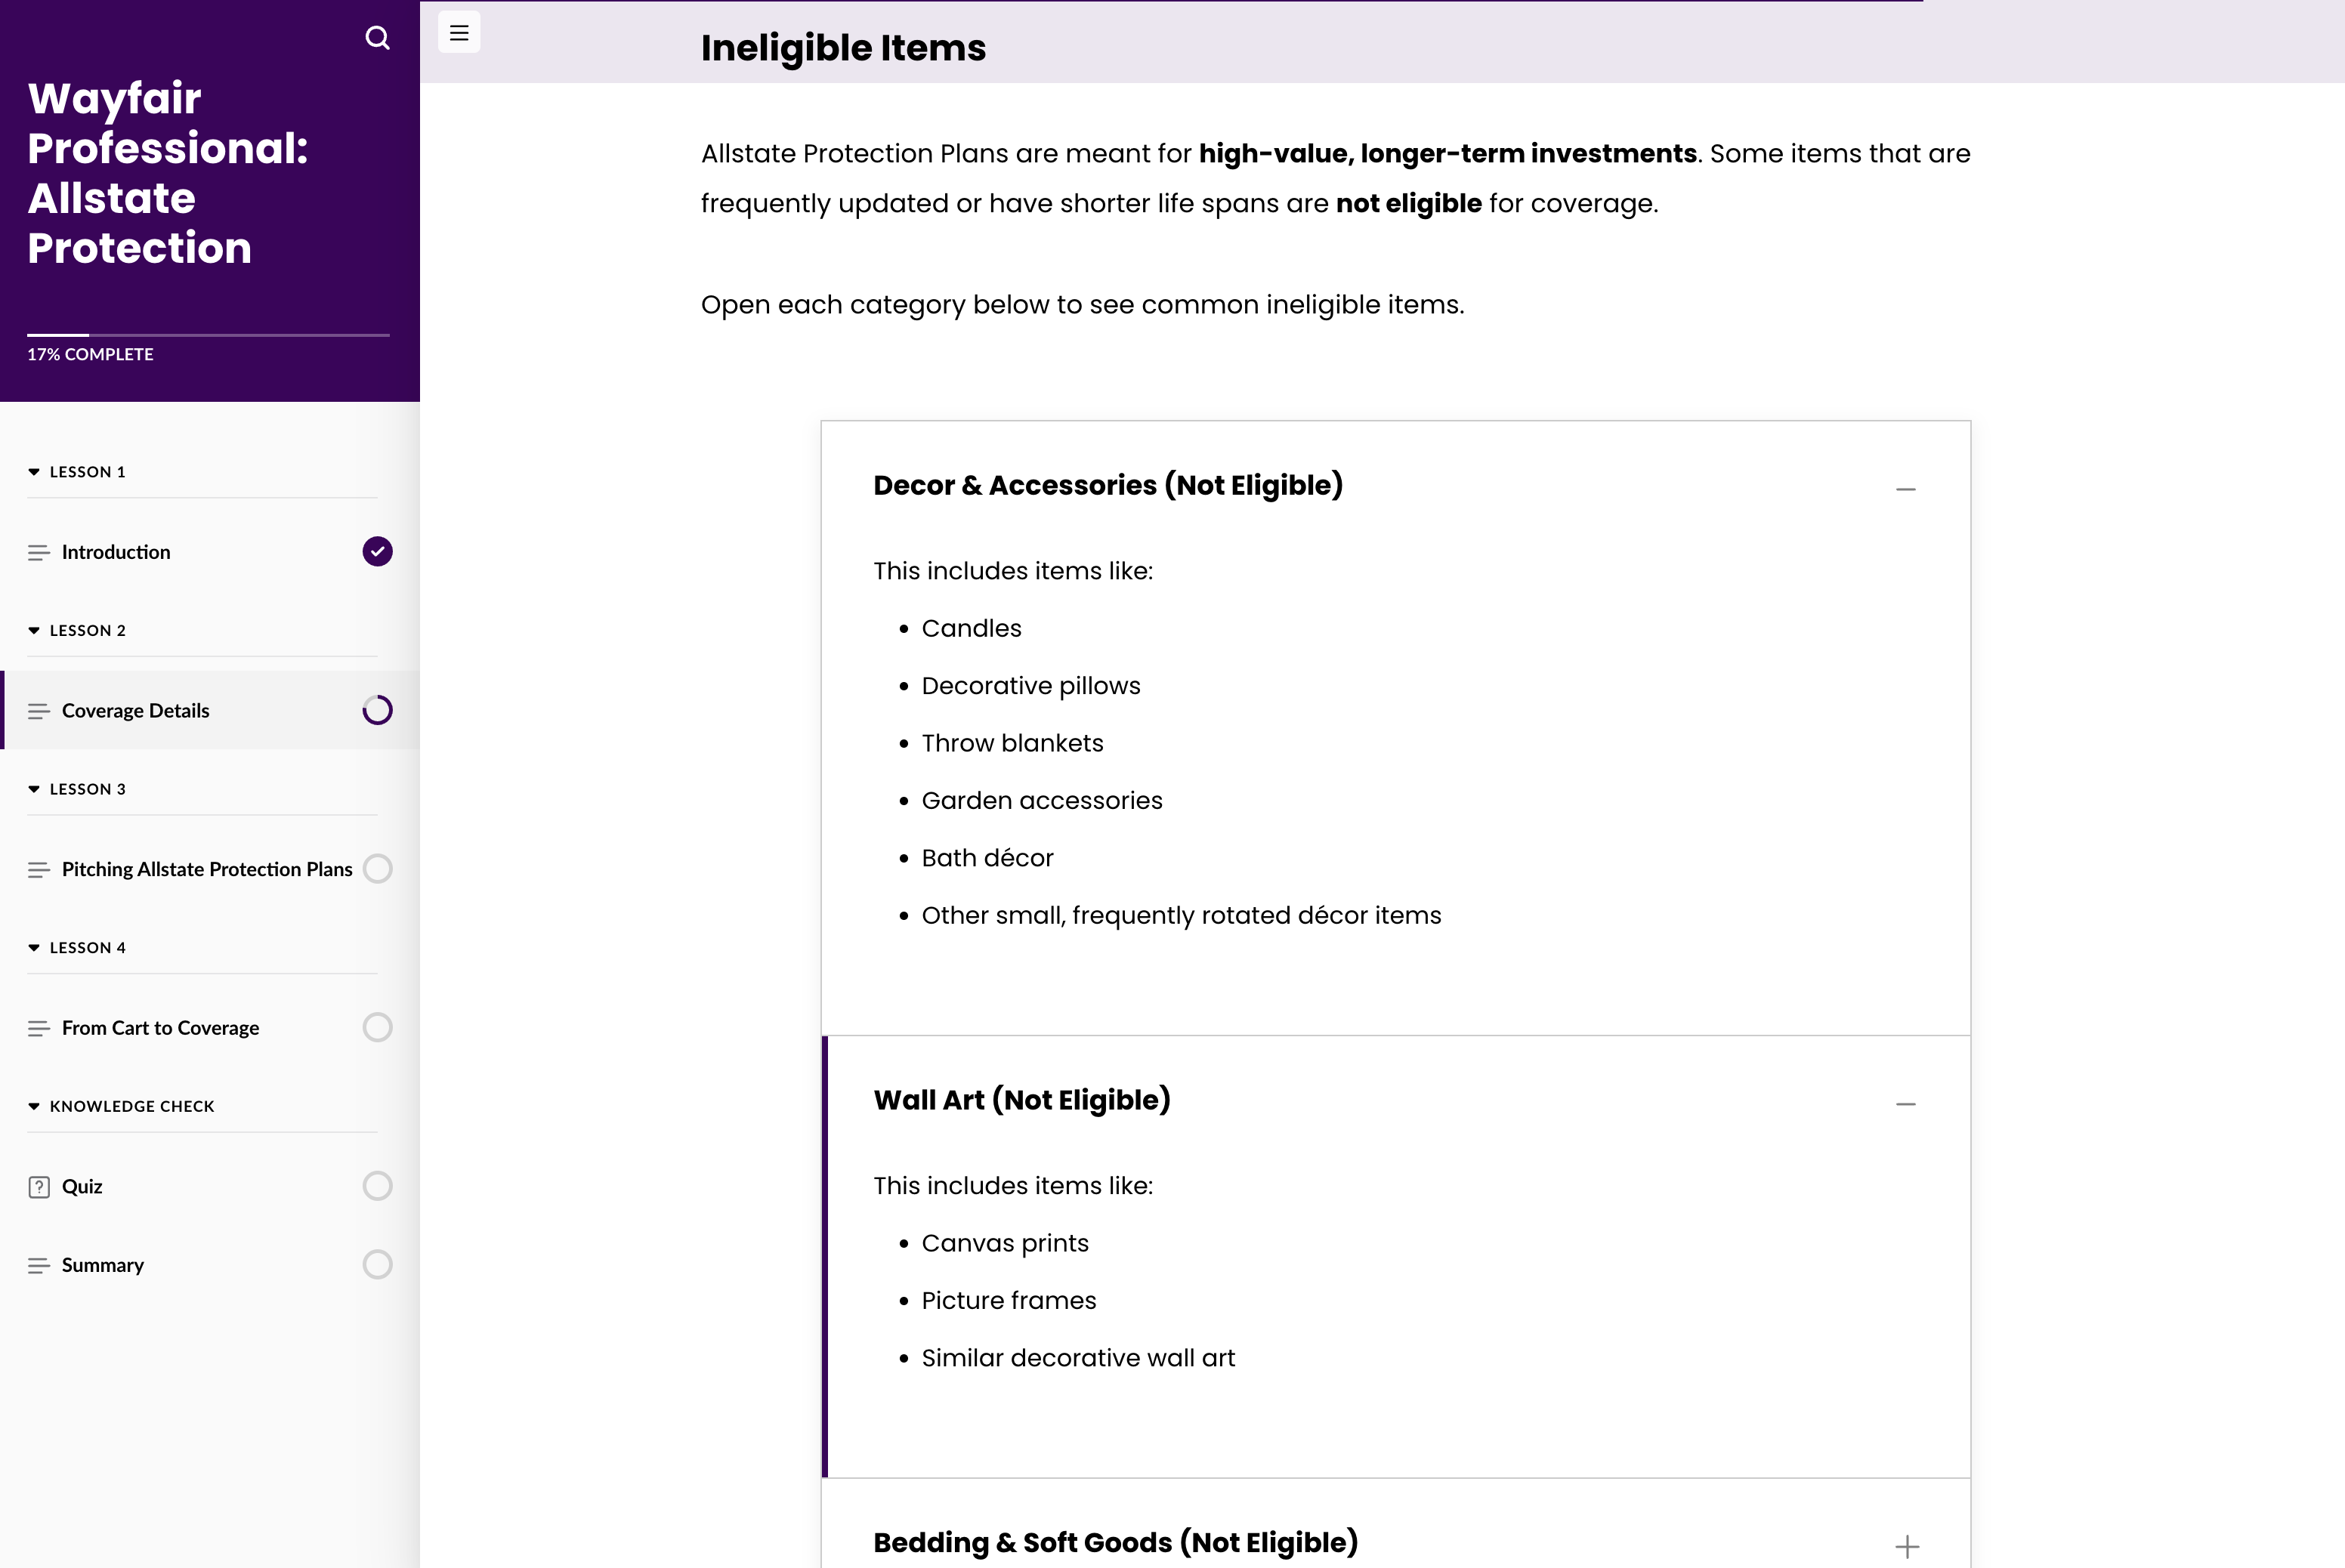The height and width of the screenshot is (1568, 2345).
Task: Collapse the Knowledge Check section arrow
Action: [34, 1107]
